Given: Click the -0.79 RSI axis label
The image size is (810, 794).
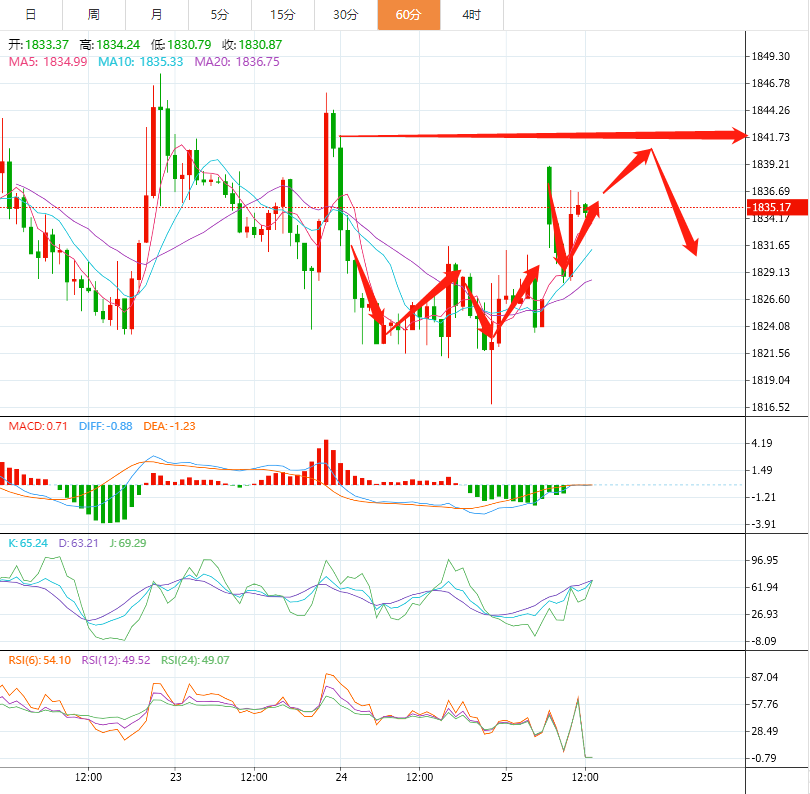Looking at the screenshot, I should click(x=764, y=758).
